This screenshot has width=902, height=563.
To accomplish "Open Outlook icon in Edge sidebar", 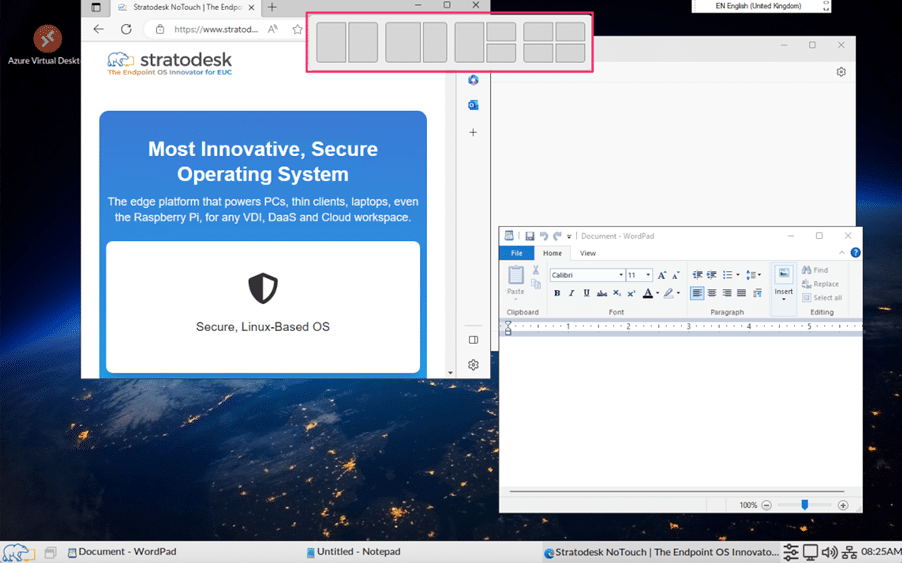I will pyautogui.click(x=473, y=105).
